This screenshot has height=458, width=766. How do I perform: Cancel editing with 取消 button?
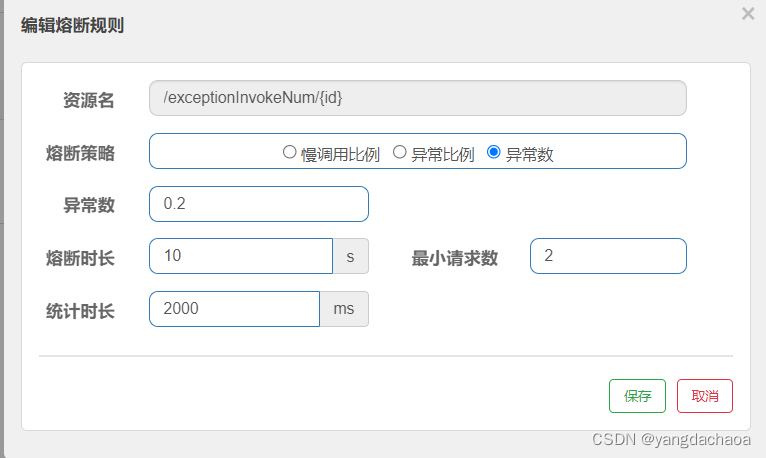704,396
